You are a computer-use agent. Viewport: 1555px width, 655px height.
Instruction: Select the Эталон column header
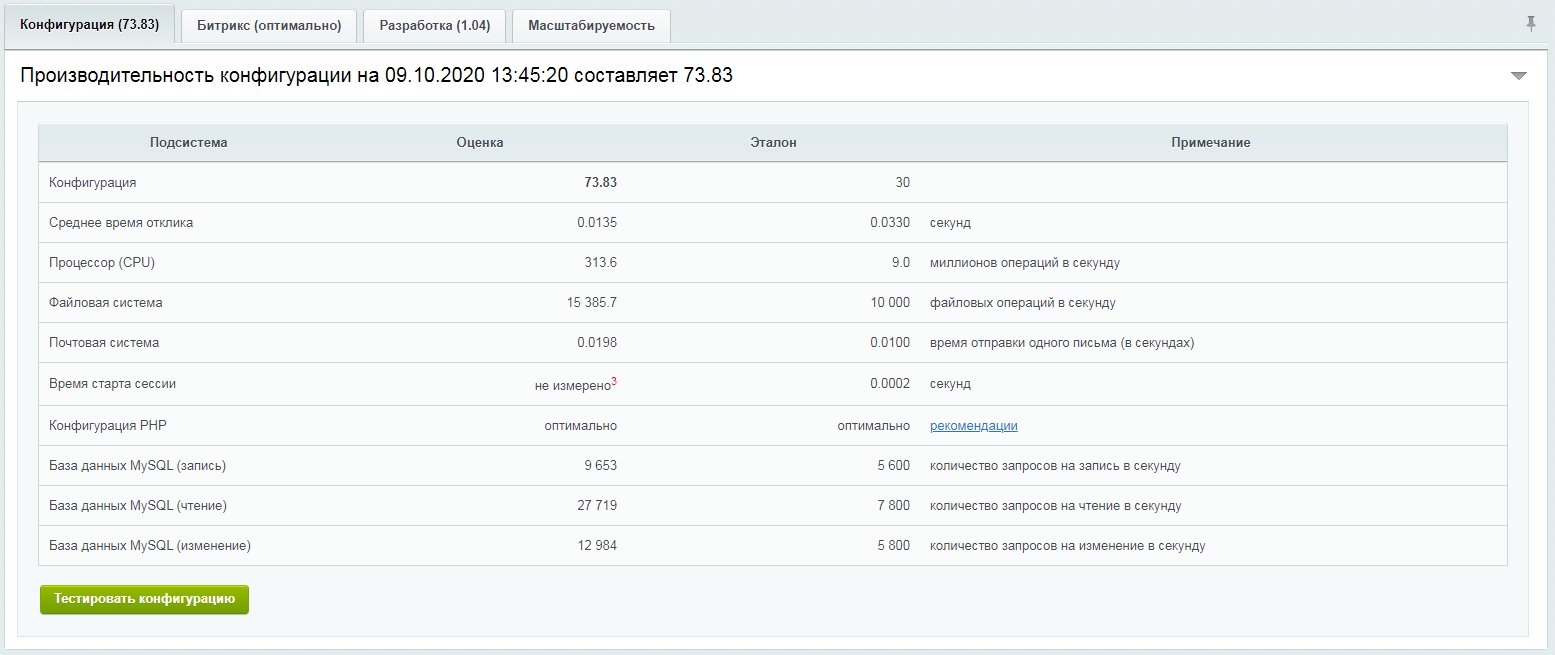tap(774, 142)
